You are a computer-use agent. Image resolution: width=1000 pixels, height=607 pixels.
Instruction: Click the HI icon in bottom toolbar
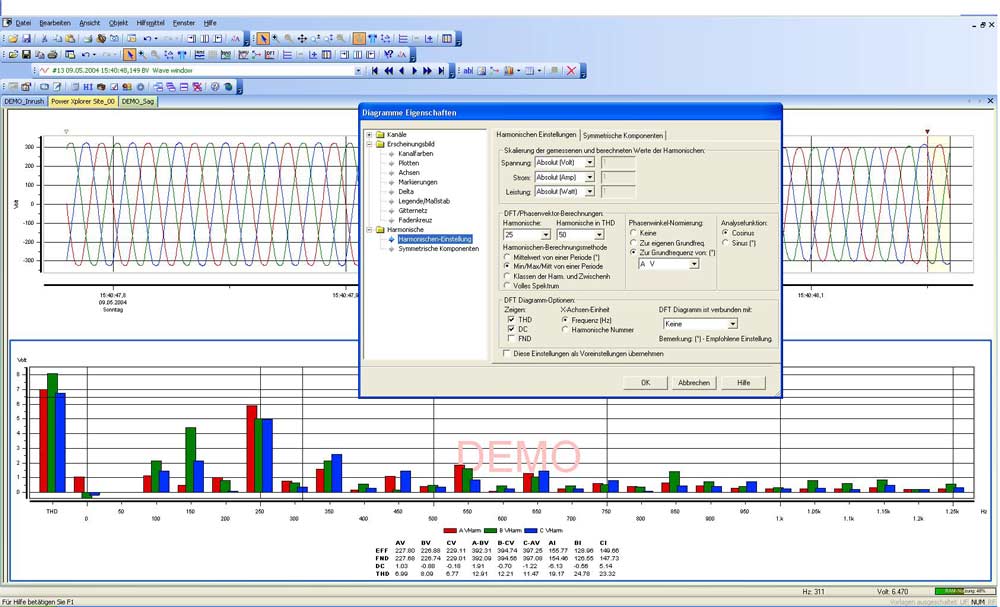88,87
